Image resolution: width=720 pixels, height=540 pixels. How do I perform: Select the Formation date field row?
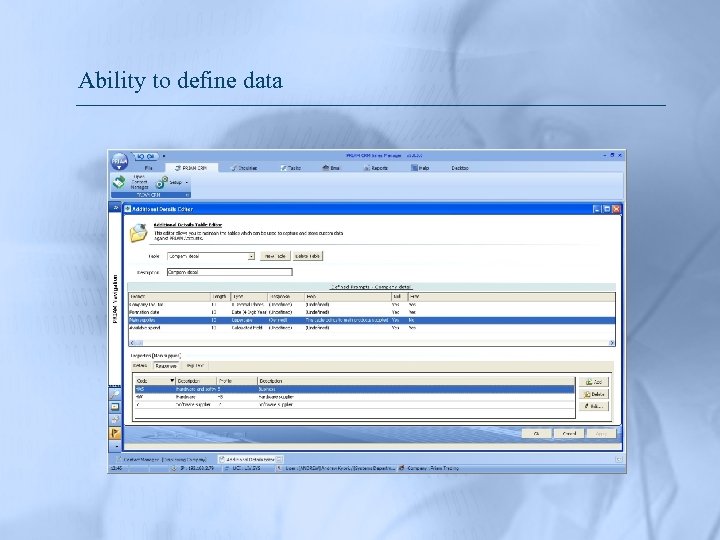372,312
